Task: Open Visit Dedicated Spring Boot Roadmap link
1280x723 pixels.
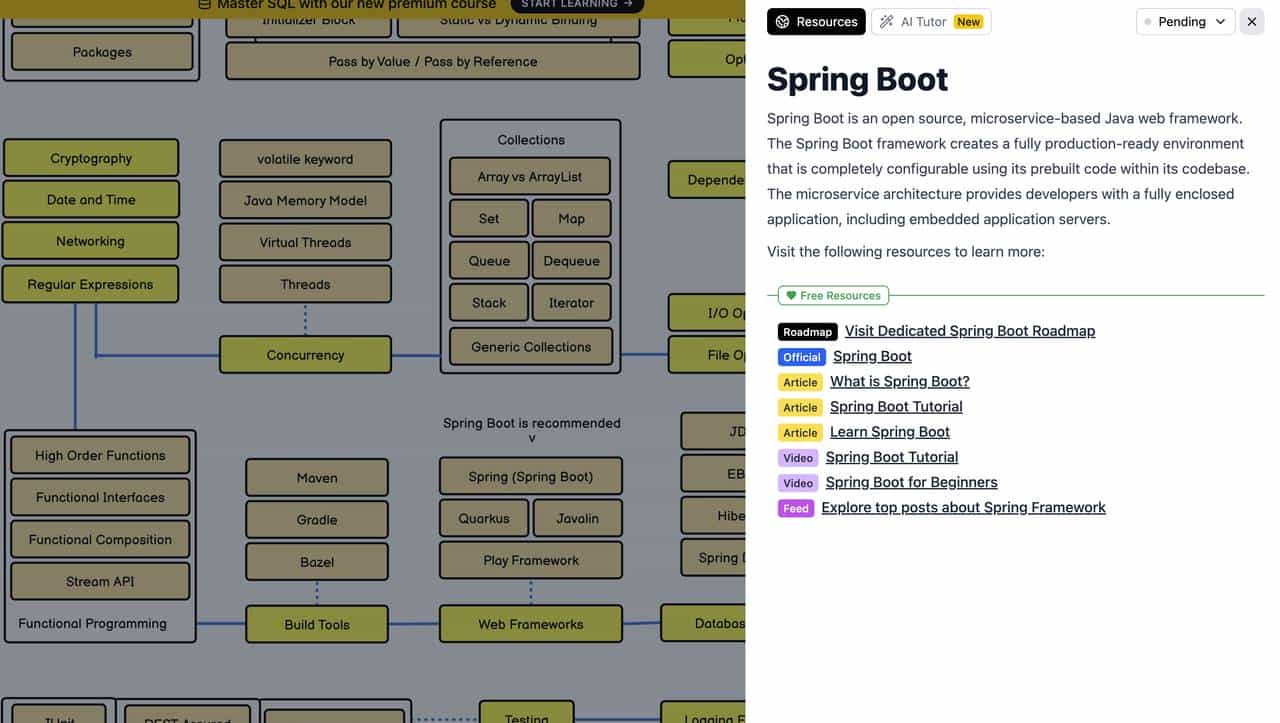Action: tap(969, 331)
